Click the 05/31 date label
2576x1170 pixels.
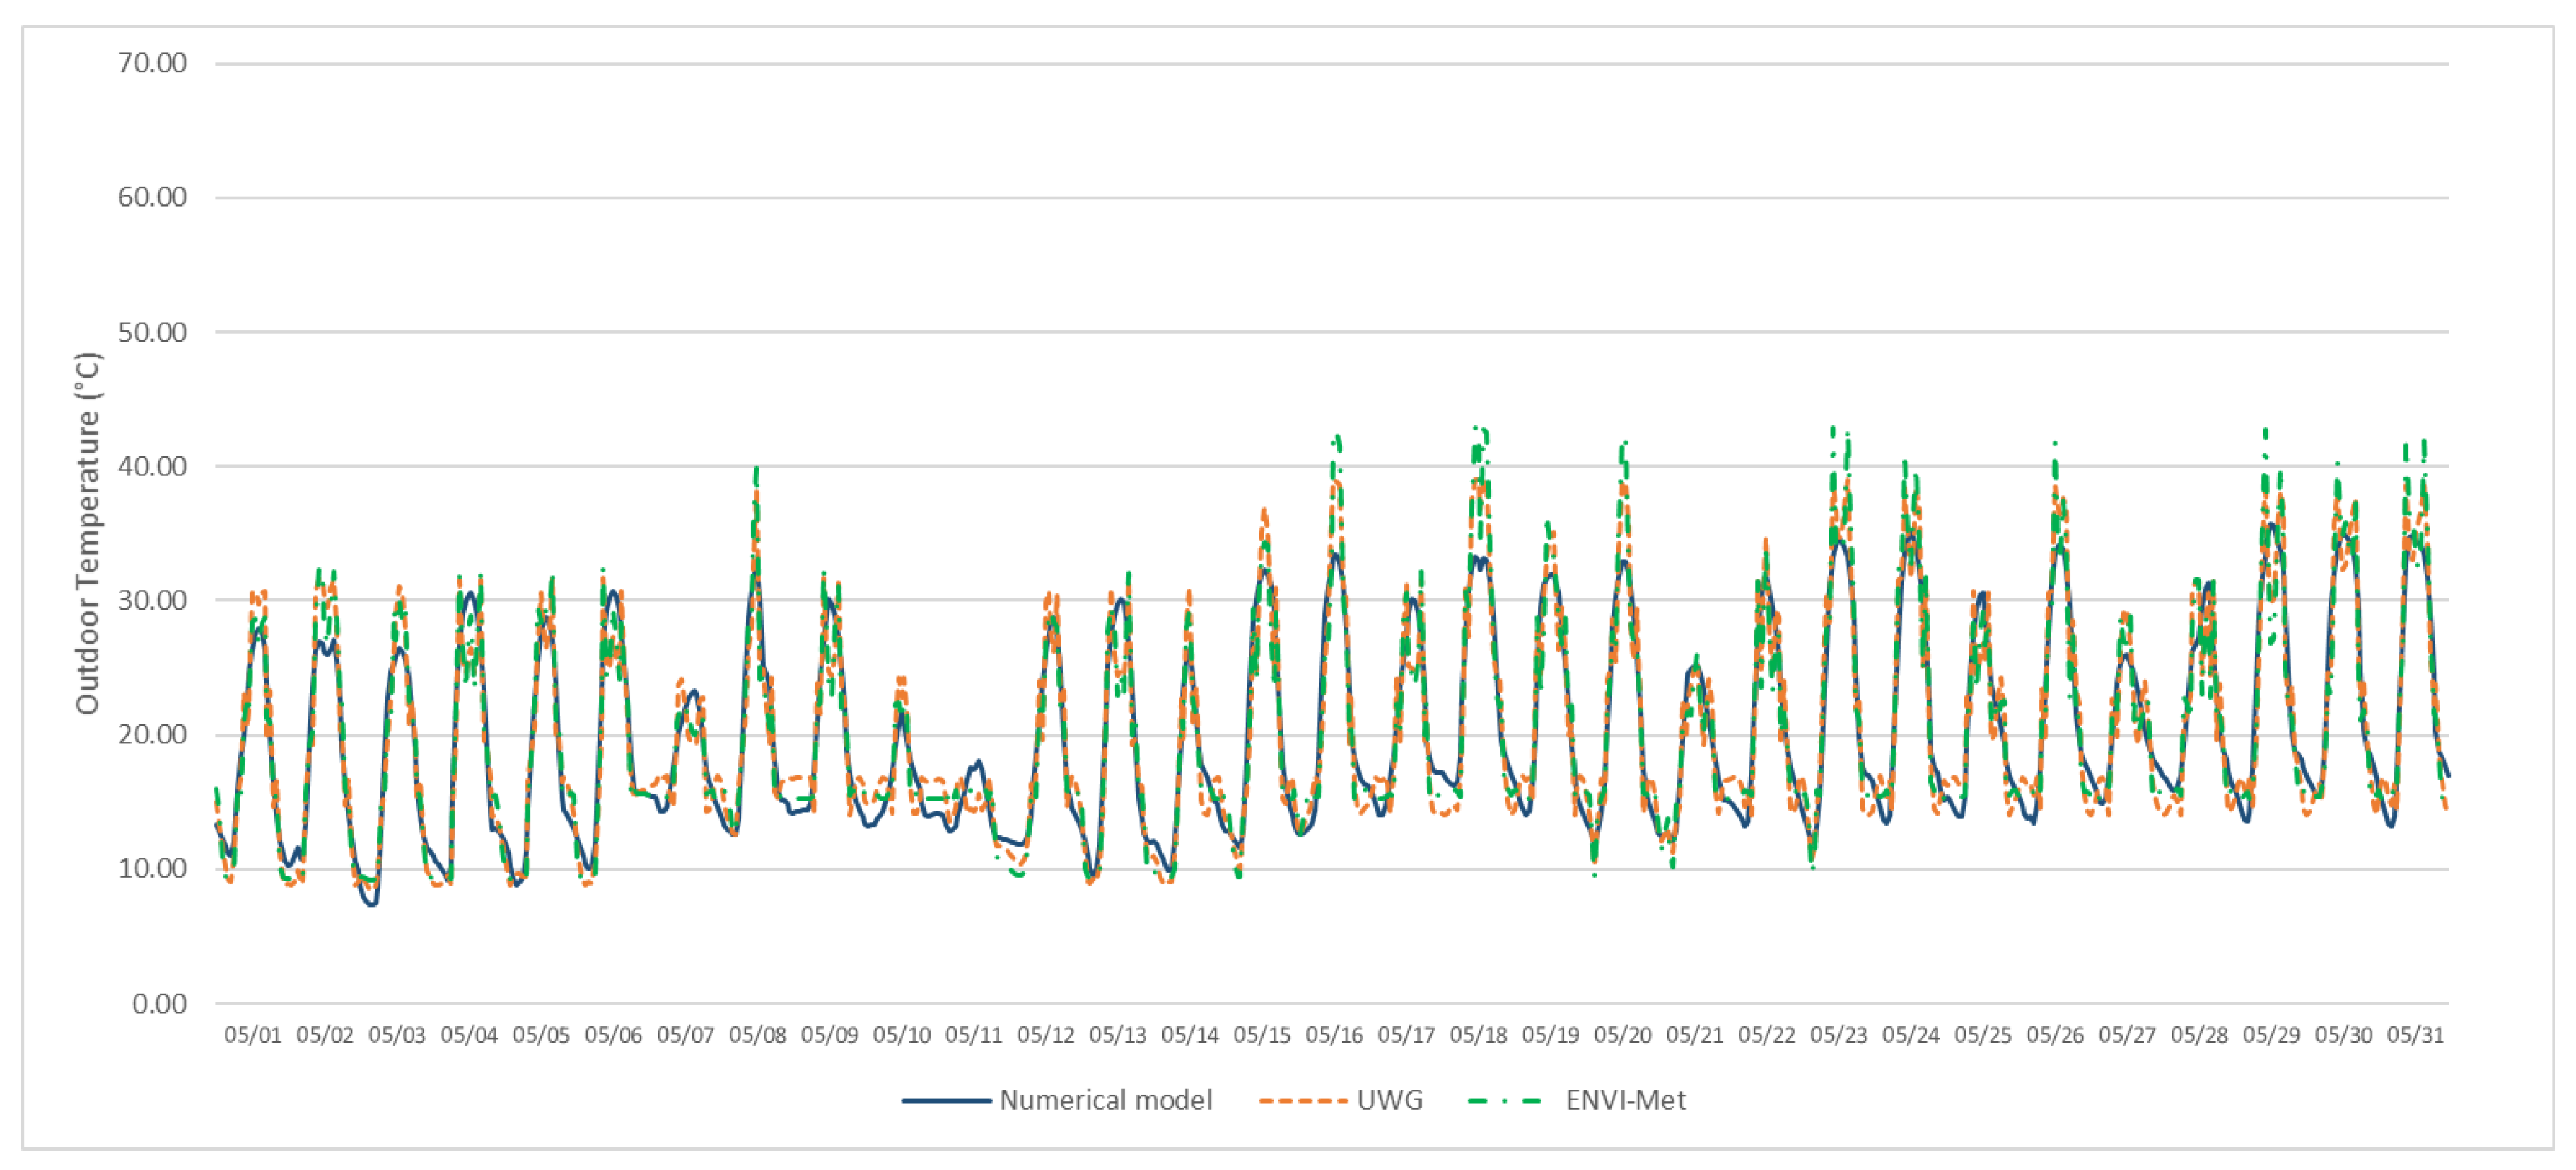pyautogui.click(x=2415, y=1036)
